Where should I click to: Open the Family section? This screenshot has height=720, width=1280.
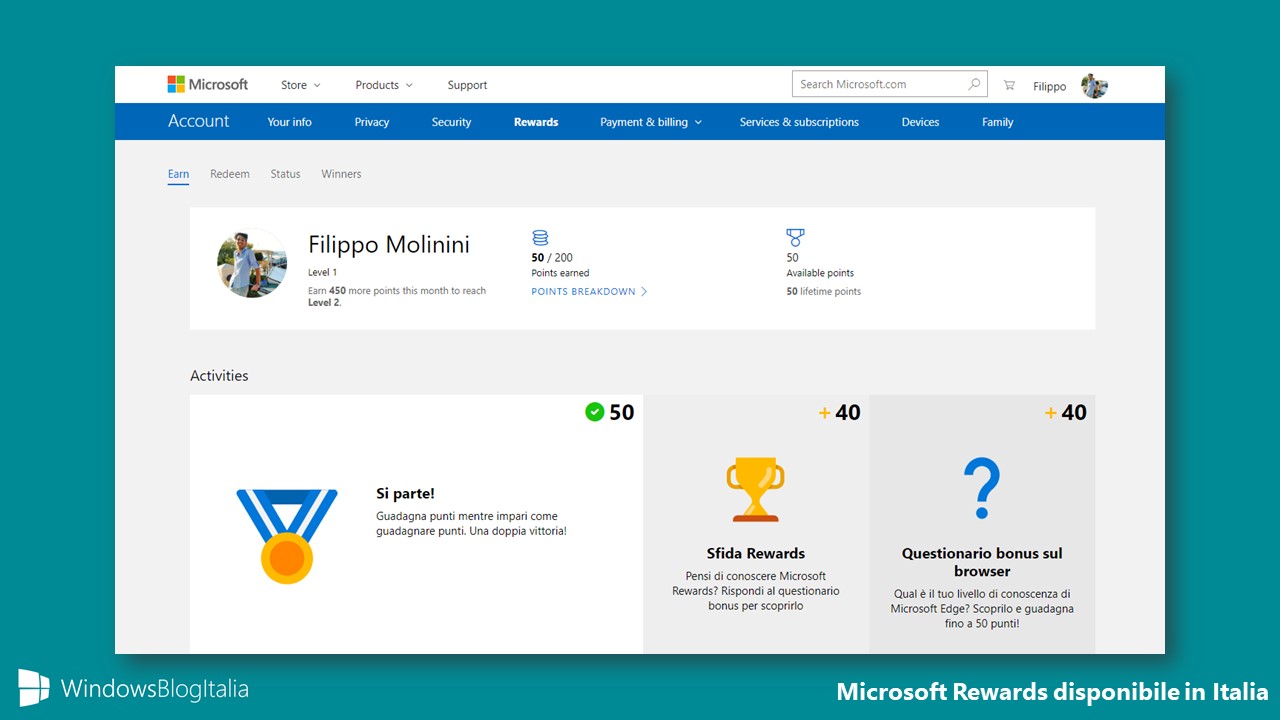pyautogui.click(x=998, y=122)
